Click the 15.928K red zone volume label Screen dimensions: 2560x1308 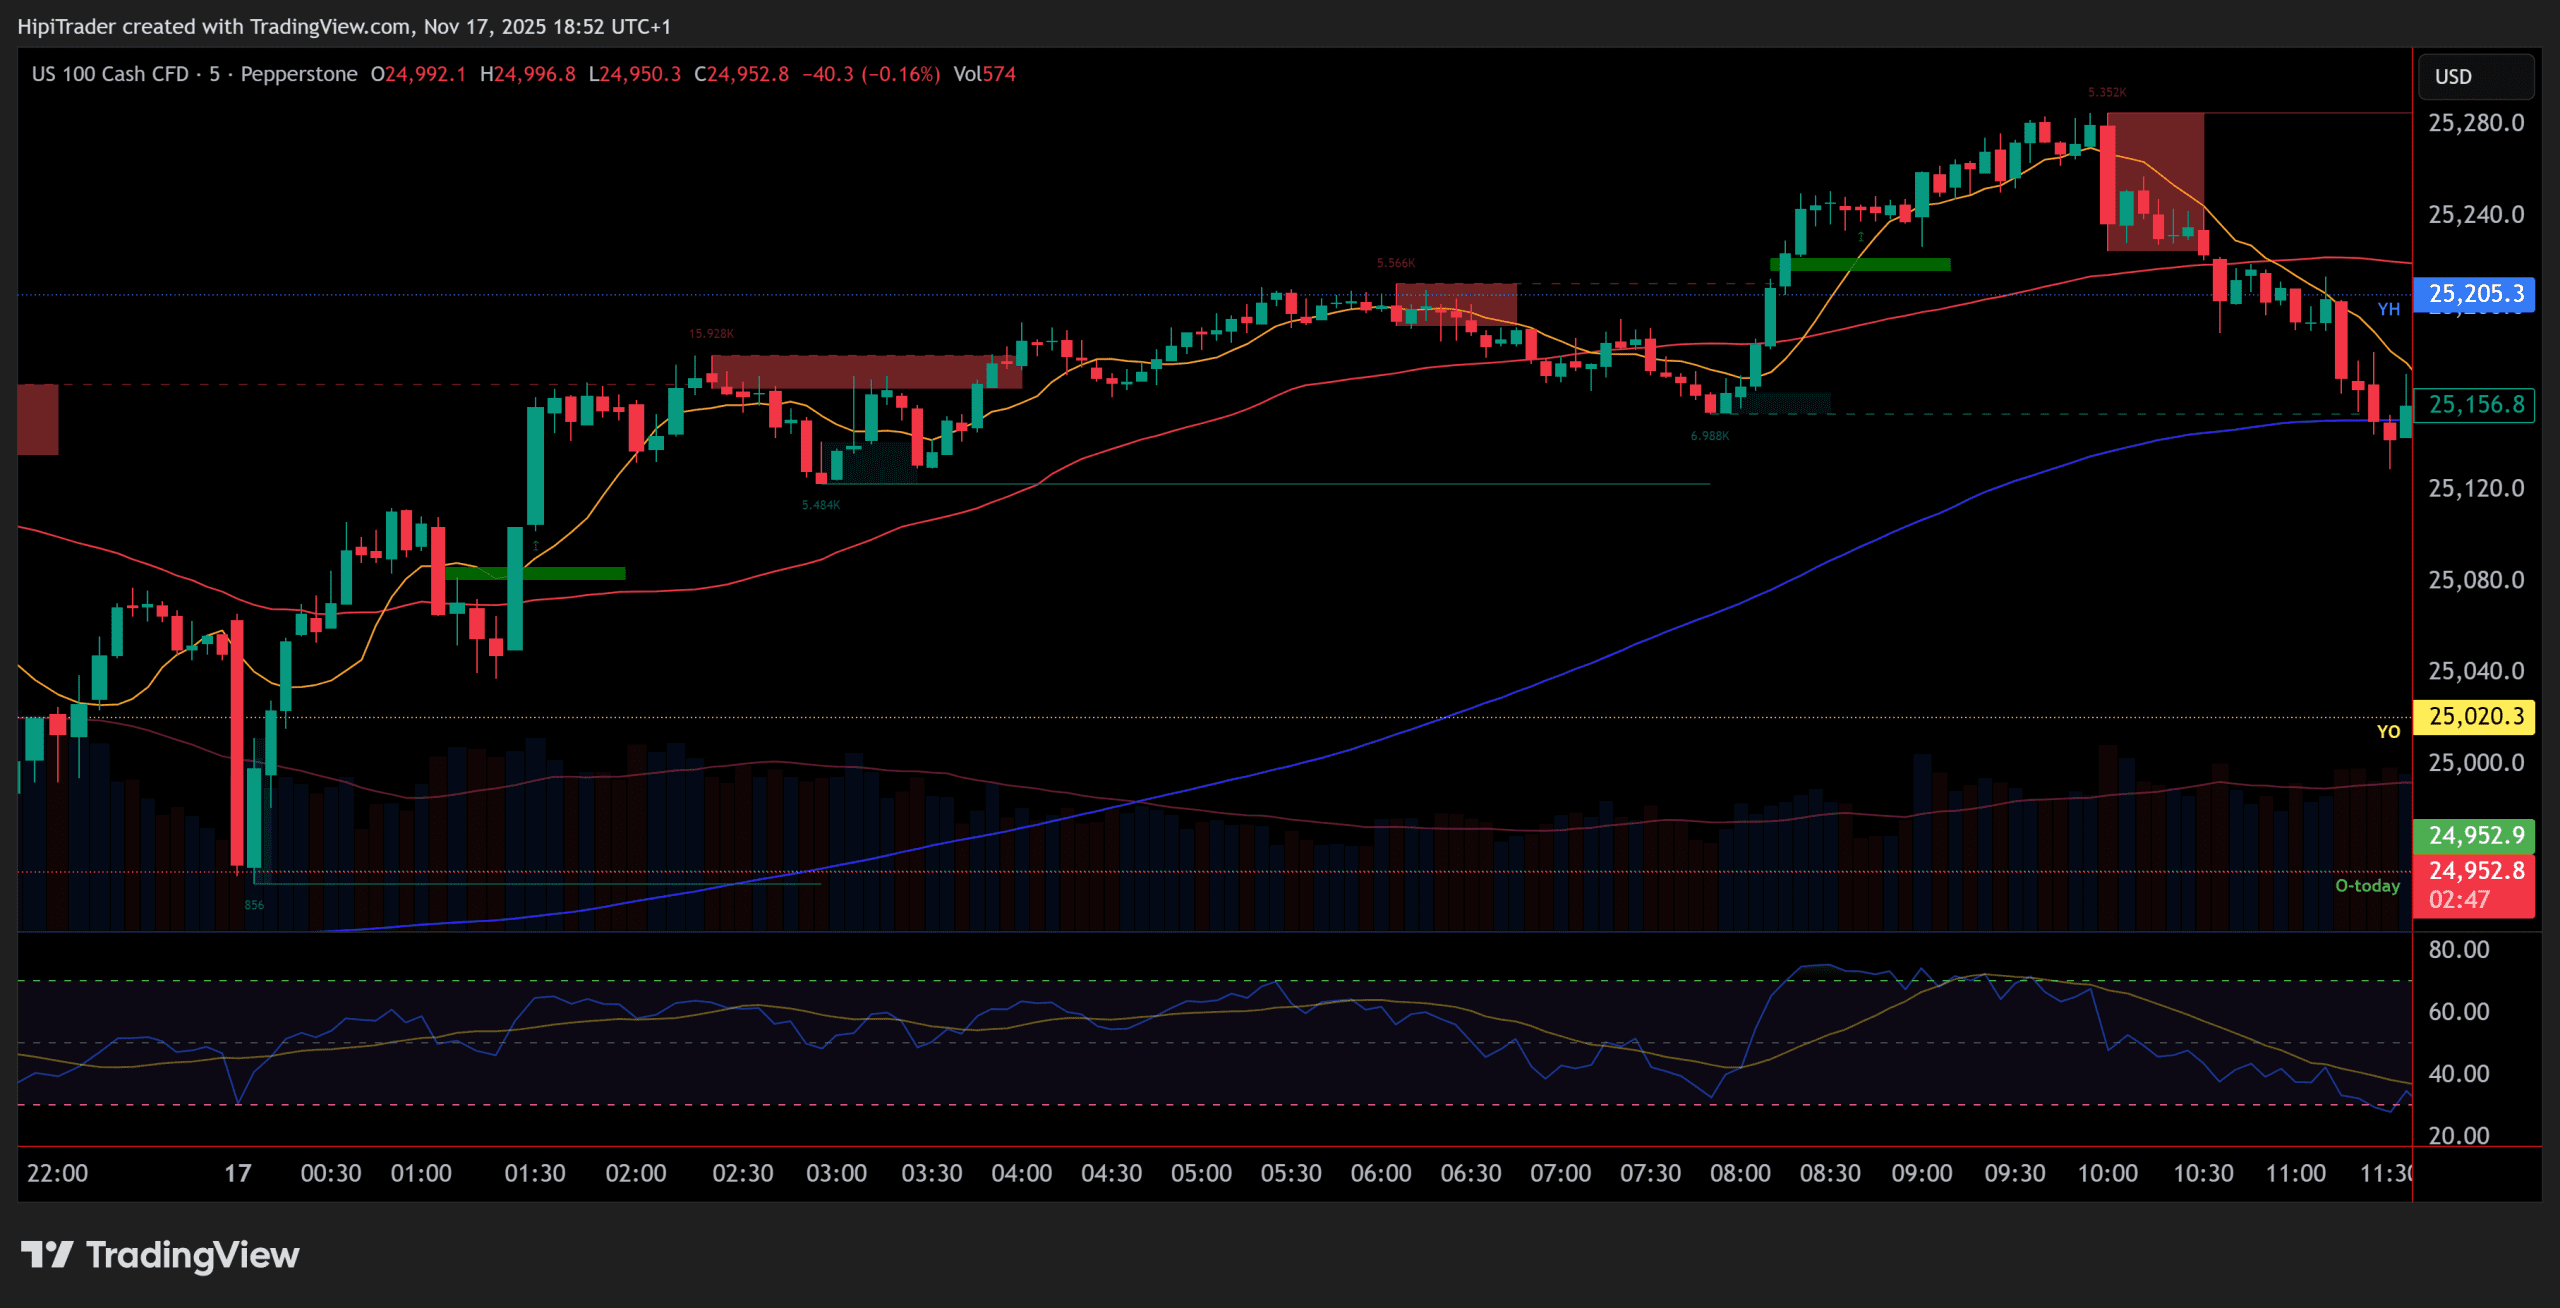711,334
